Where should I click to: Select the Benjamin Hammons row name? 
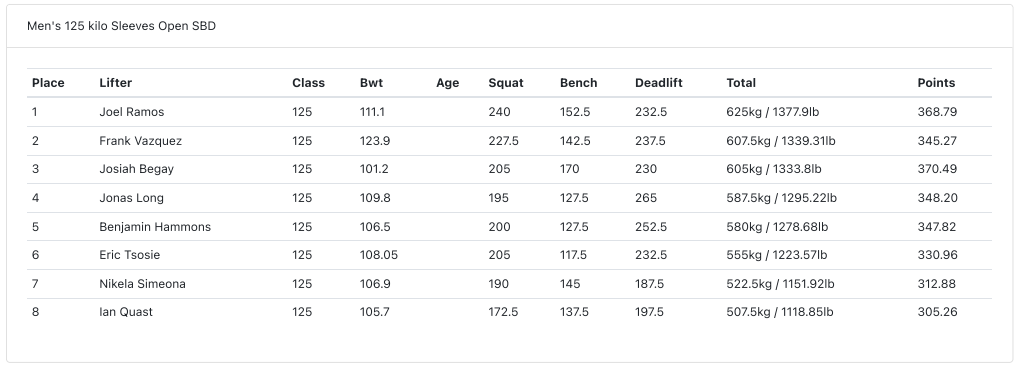[x=155, y=227]
